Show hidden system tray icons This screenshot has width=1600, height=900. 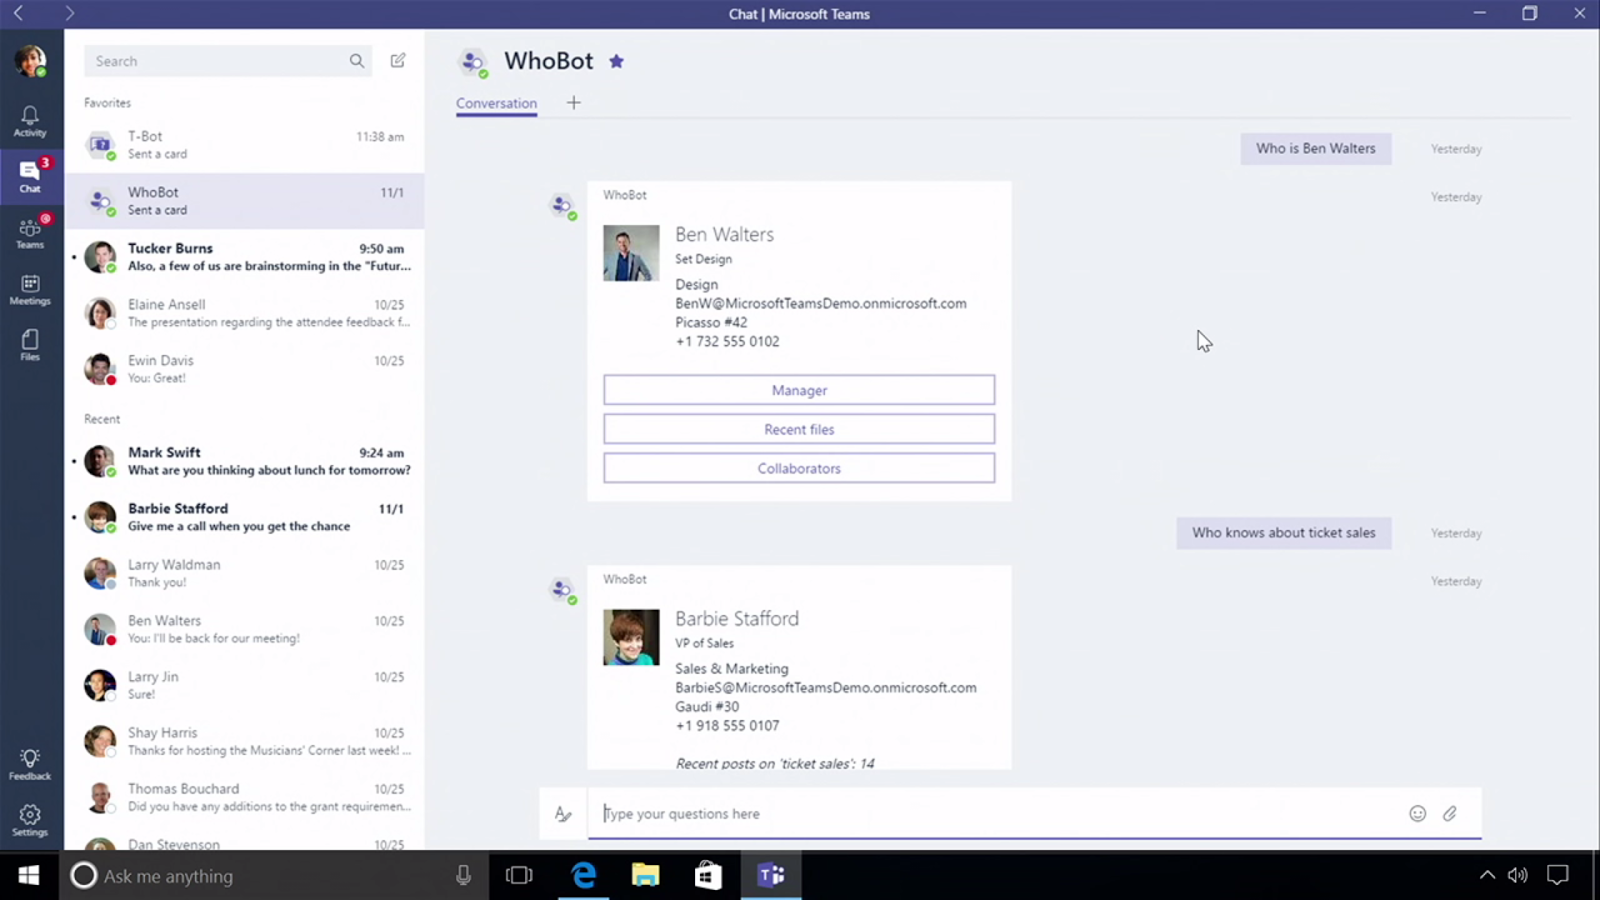pos(1487,876)
